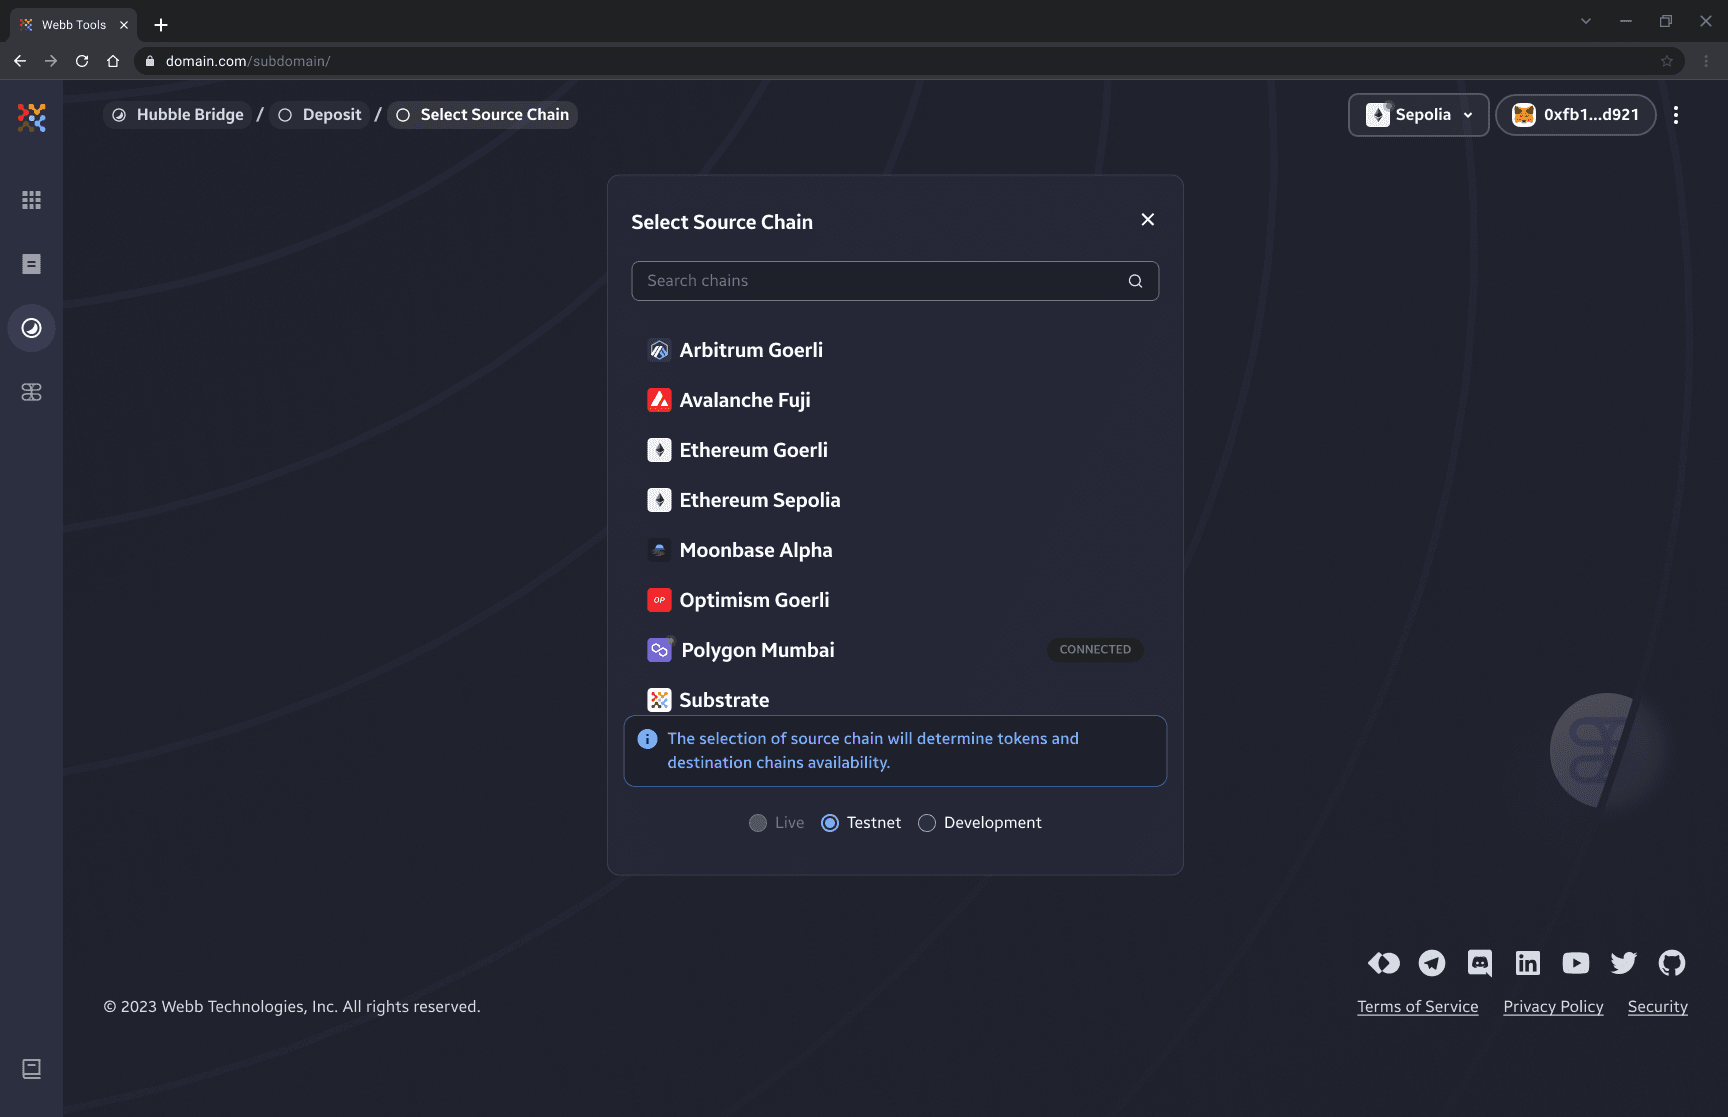Open the document sidebar icon

click(31, 264)
